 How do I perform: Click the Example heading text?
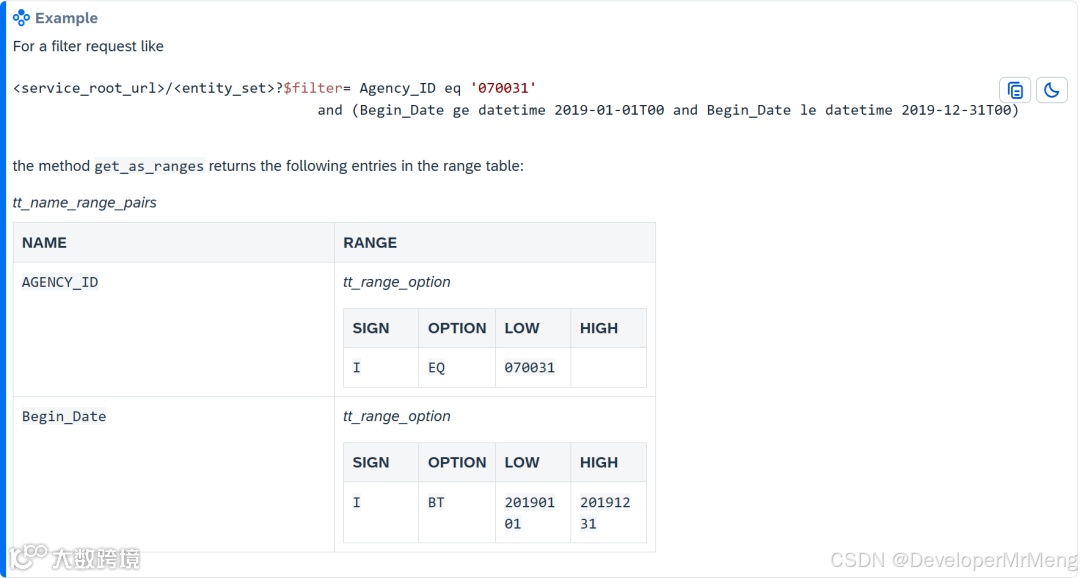(x=66, y=18)
